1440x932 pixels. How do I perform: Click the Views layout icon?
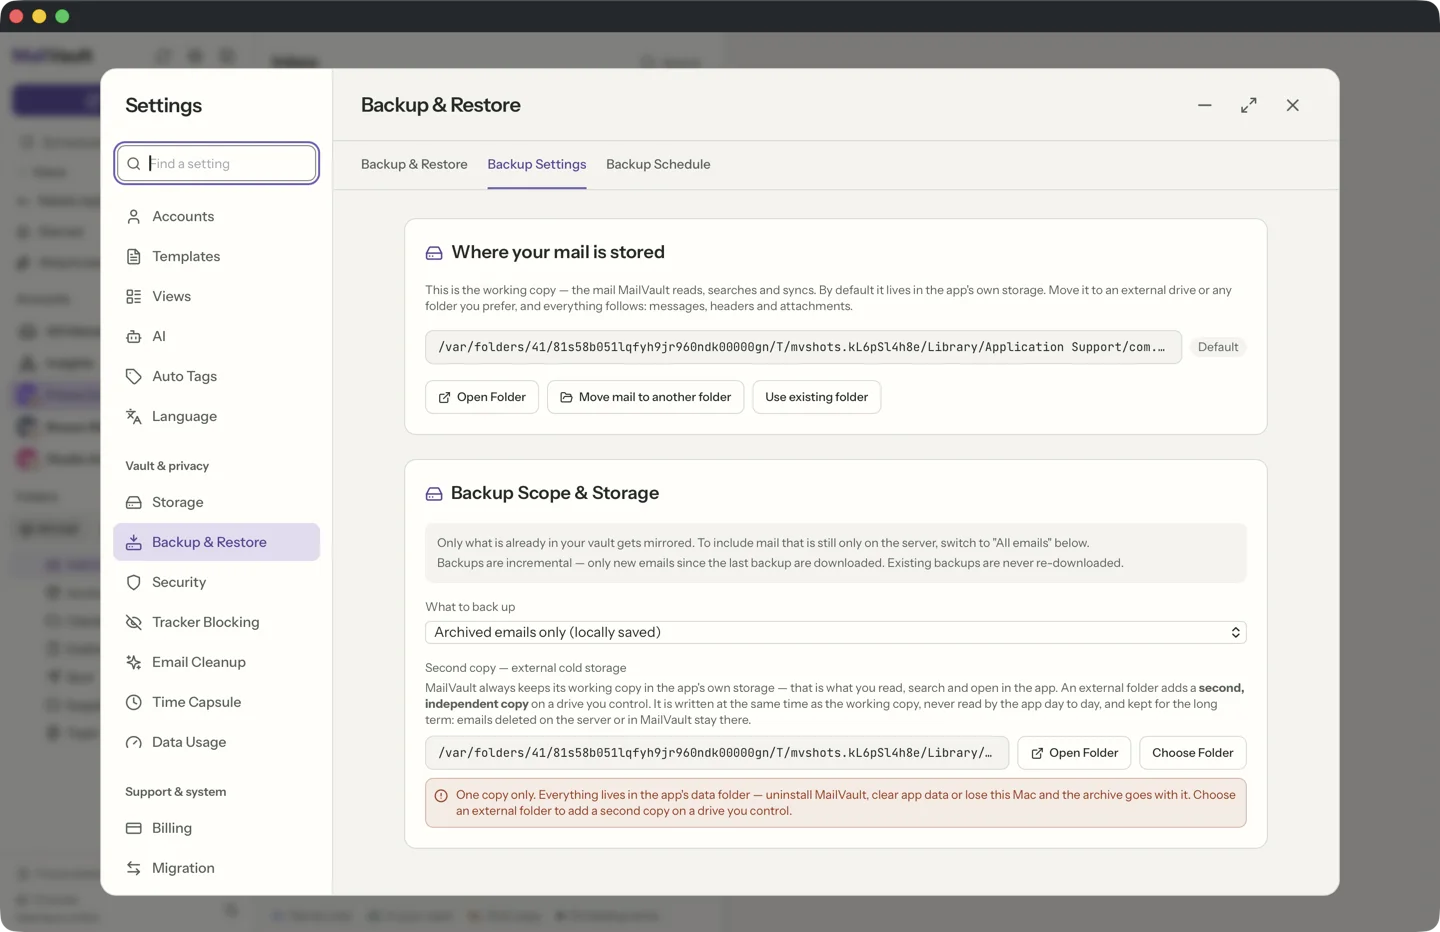pyautogui.click(x=134, y=296)
